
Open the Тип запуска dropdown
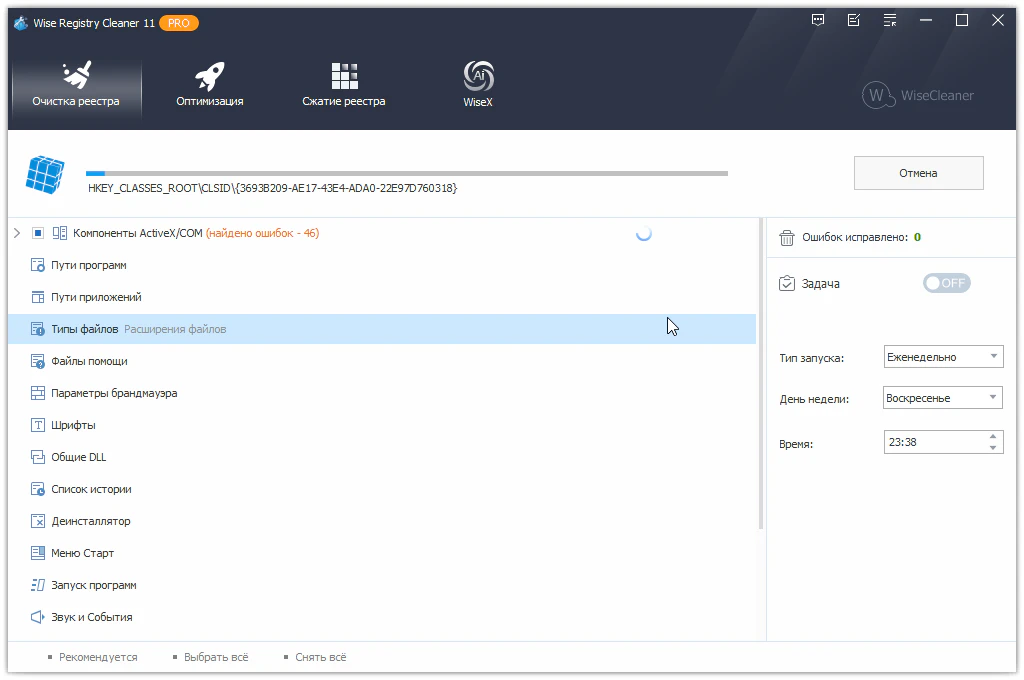[943, 357]
